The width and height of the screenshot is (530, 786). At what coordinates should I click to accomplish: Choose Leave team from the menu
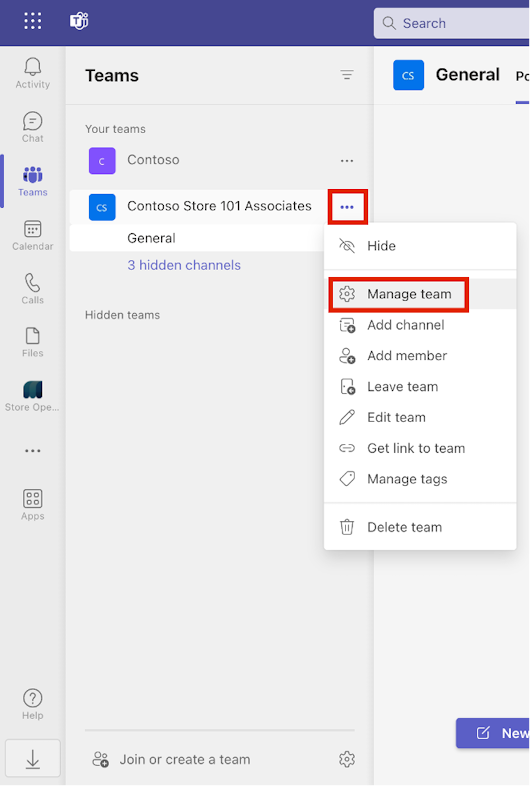[x=420, y=386]
